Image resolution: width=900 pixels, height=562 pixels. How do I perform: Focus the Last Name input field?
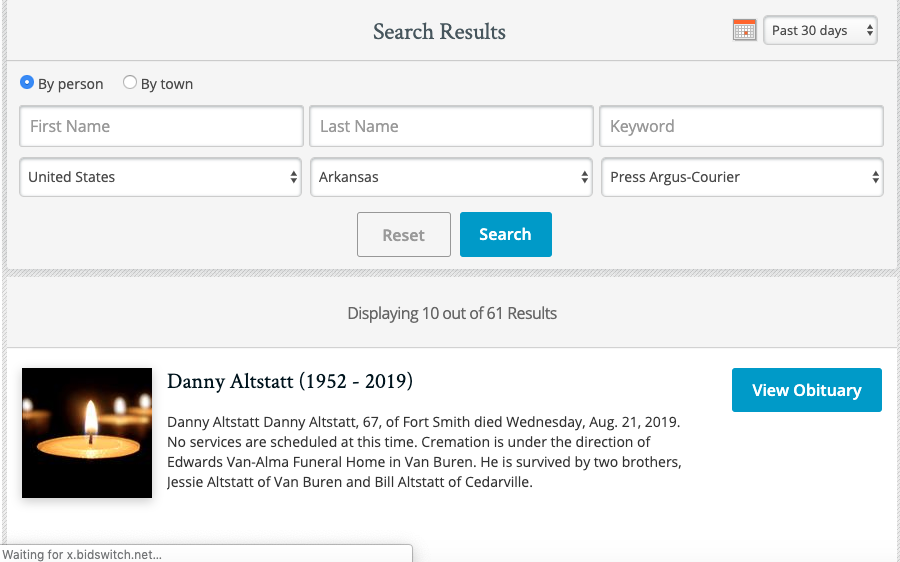click(451, 126)
